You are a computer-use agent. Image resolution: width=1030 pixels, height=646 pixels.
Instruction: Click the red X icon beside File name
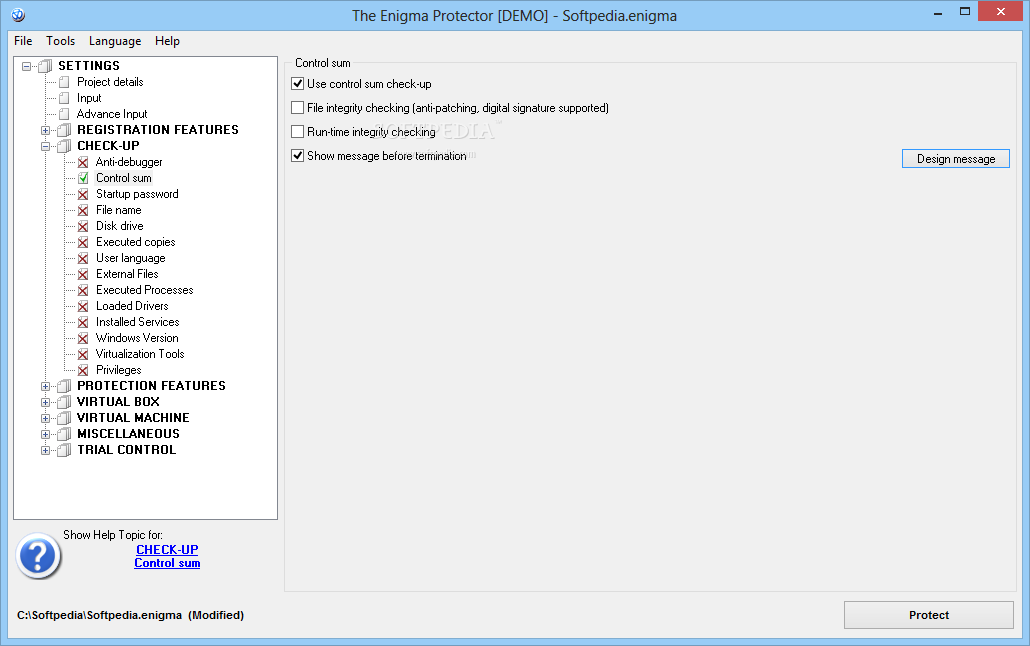[x=83, y=210]
